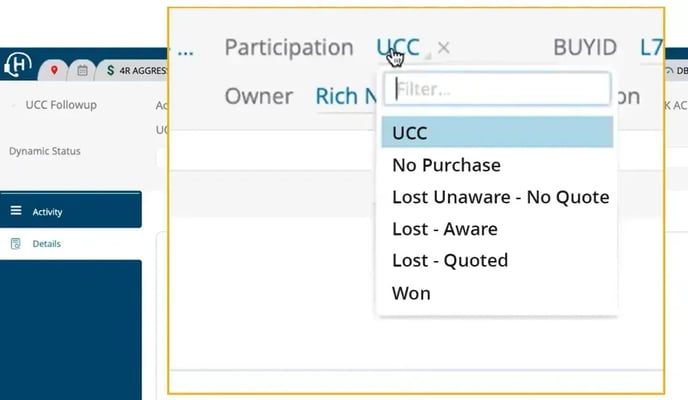Image resolution: width=688 pixels, height=400 pixels.
Task: Click the green dollar sign icon
Action: point(112,71)
